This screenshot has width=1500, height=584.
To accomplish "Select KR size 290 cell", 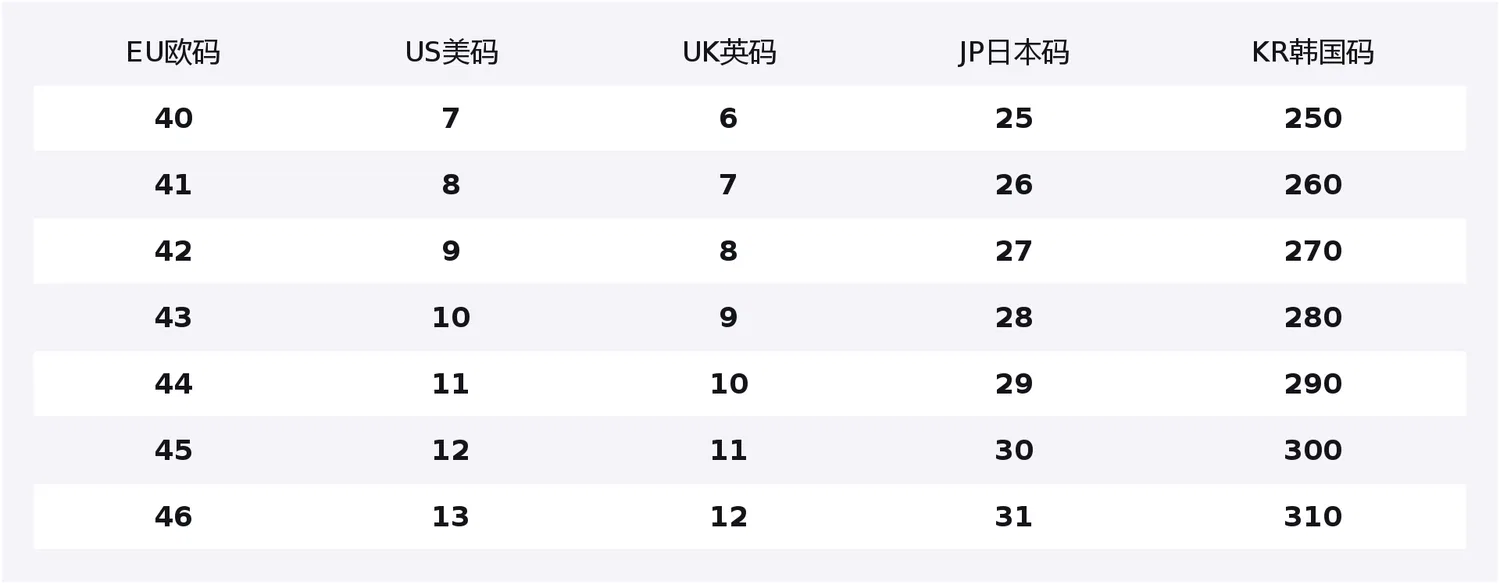I will 1313,384.
